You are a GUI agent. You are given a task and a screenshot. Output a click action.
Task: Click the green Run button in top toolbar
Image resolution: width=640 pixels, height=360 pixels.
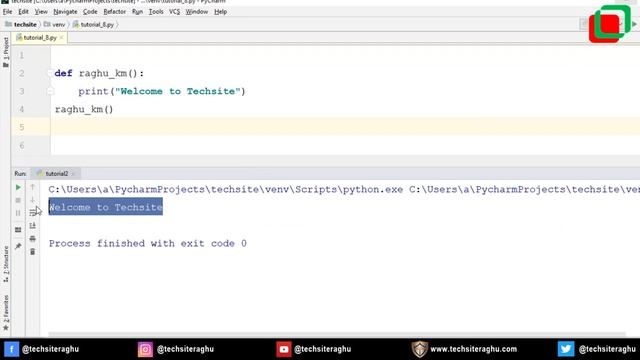point(635,24)
